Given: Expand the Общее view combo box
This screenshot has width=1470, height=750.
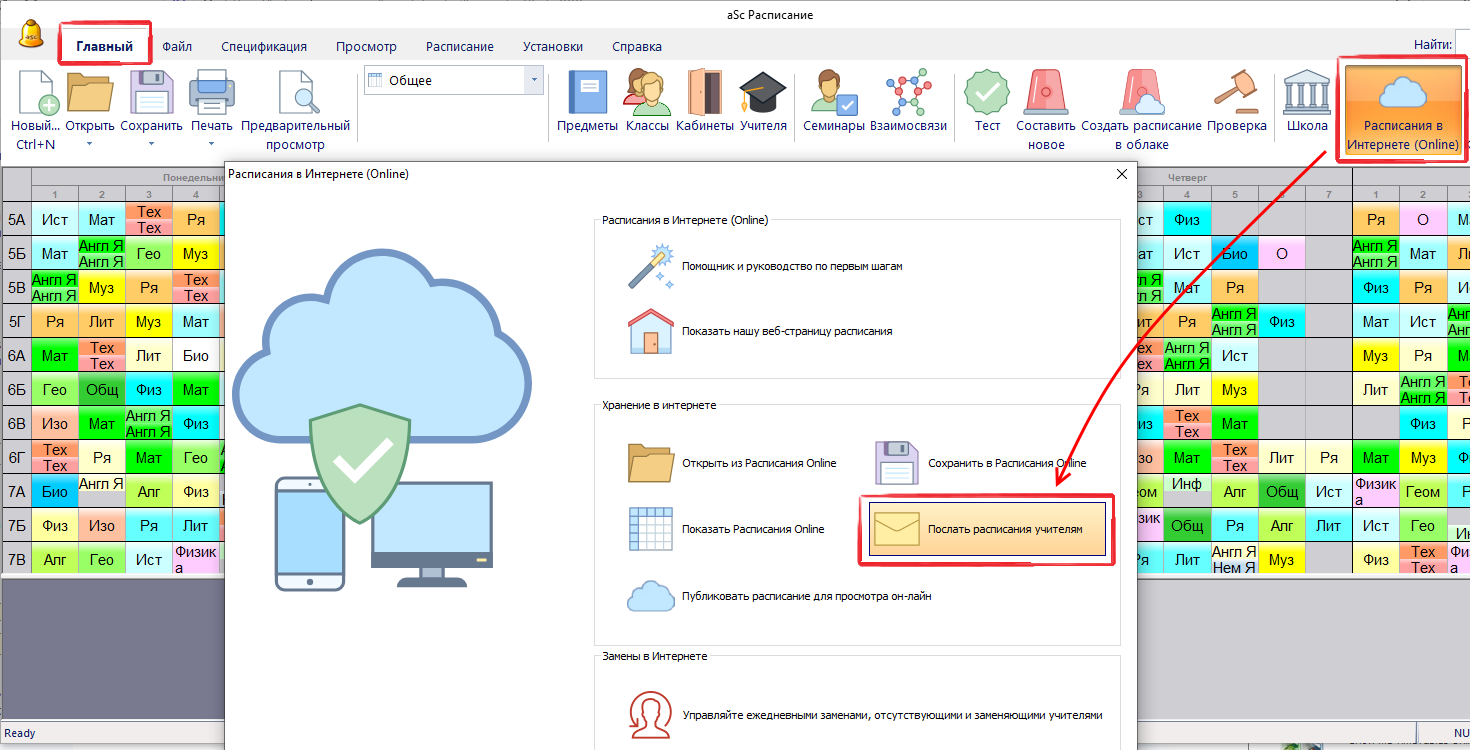Looking at the screenshot, I should coord(534,80).
